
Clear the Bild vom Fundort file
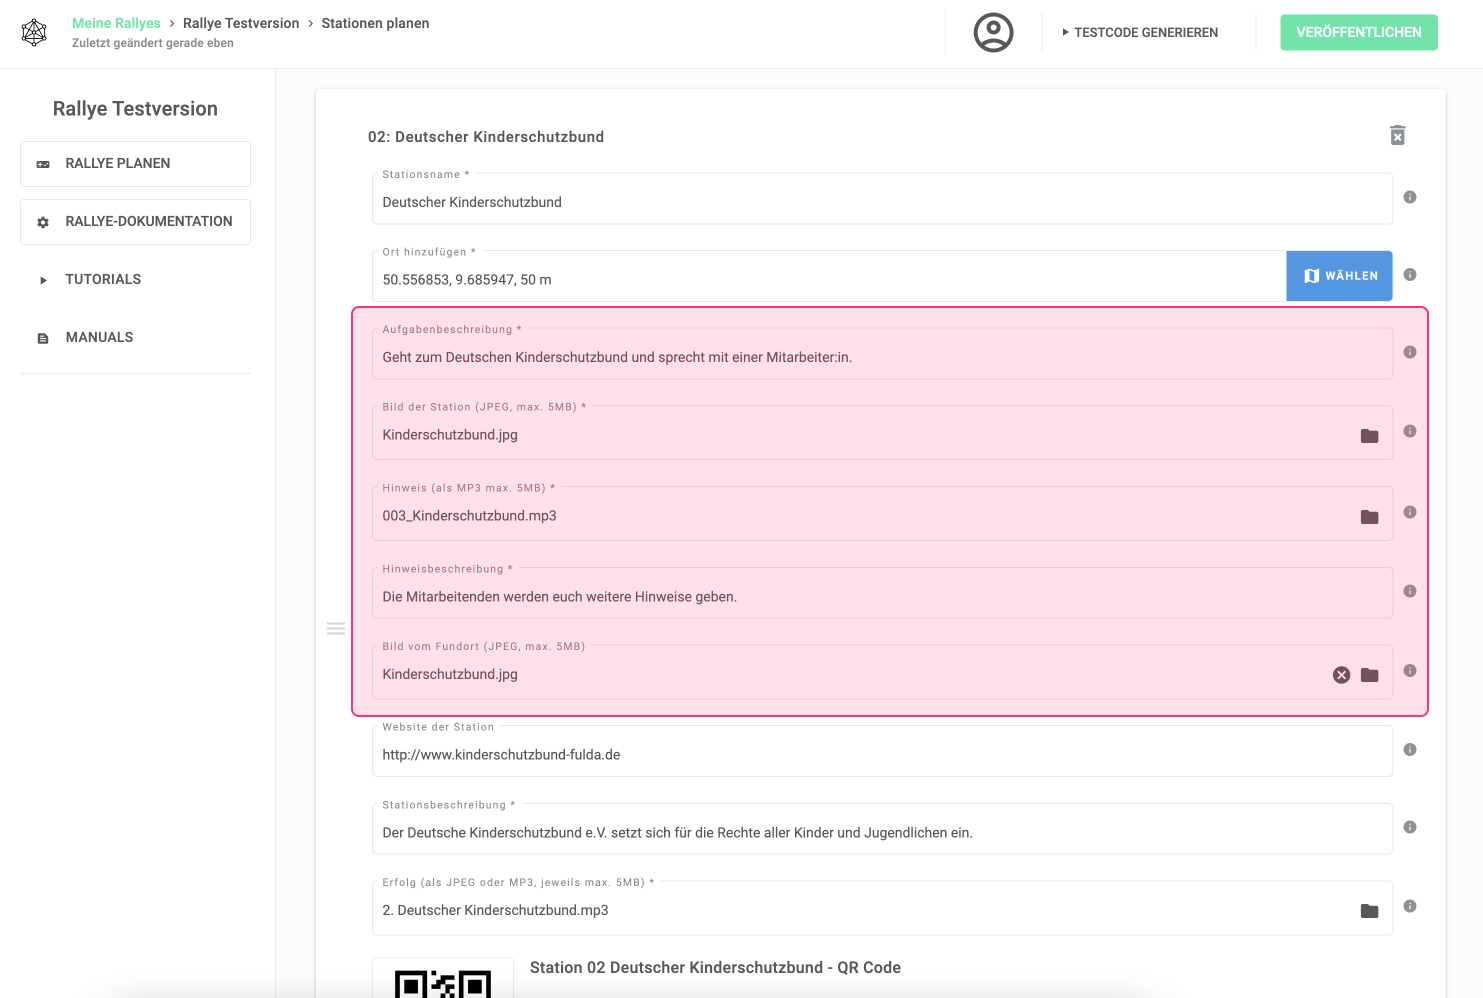(1342, 675)
